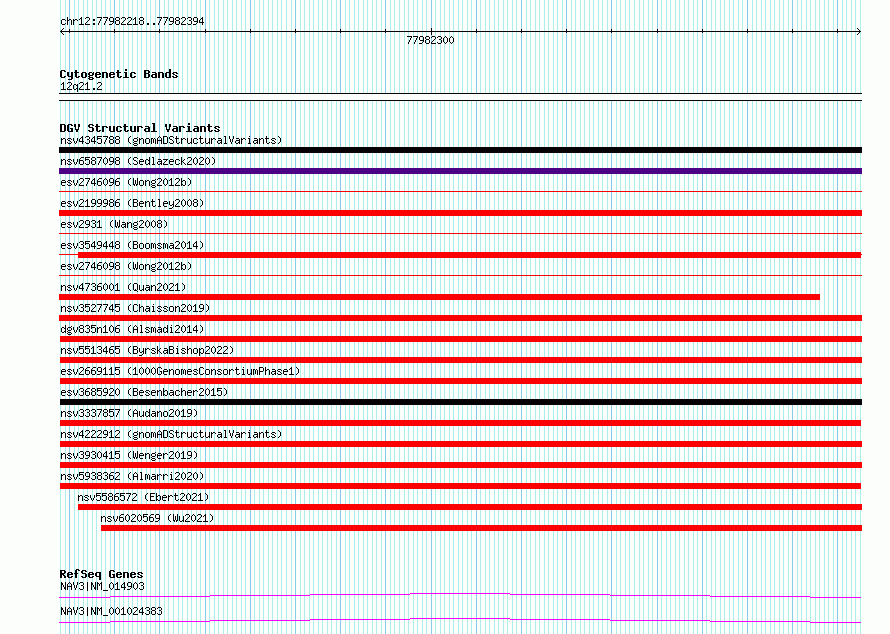This screenshot has width=890, height=634.
Task: Open variant nsv3337857 (Audano2019)
Action: coord(129,413)
